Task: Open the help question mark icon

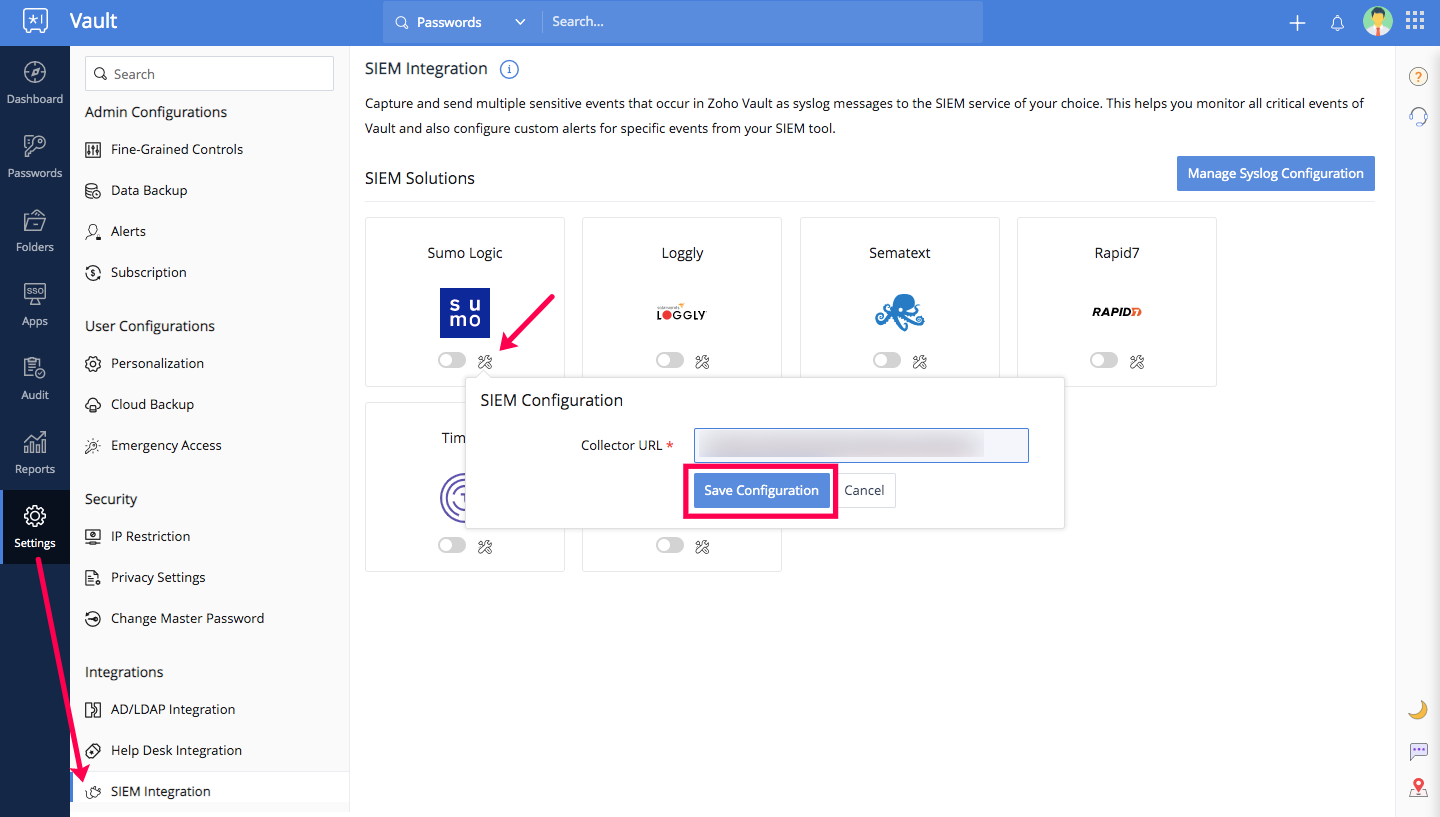Action: [1417, 77]
